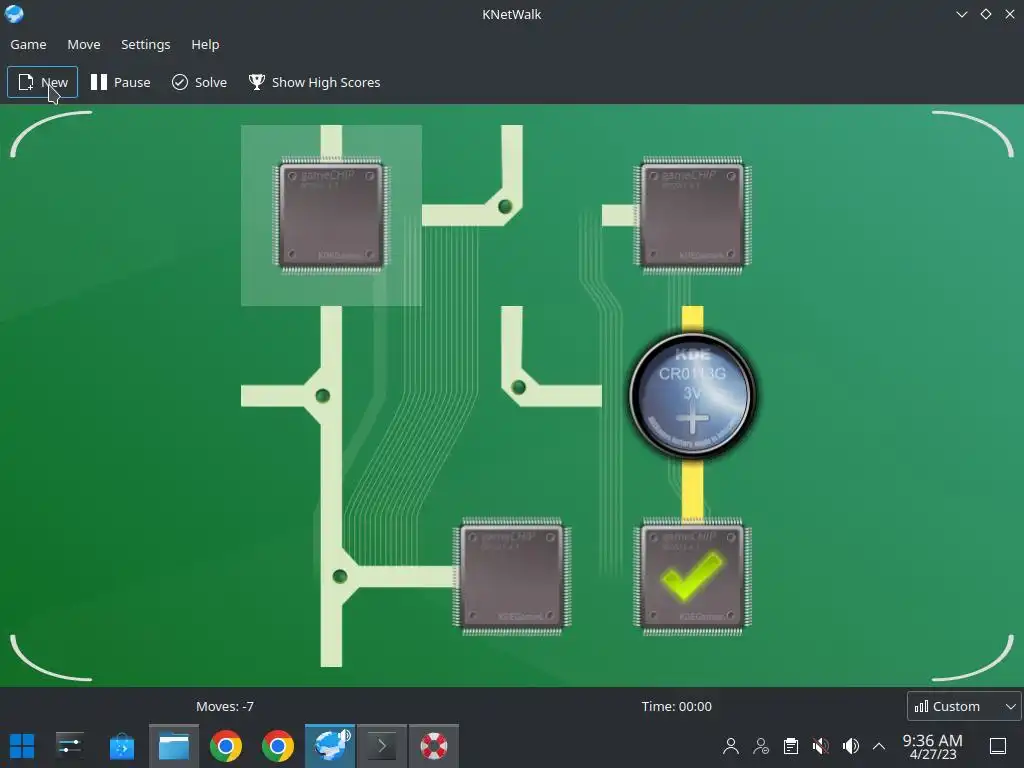Rotate the bottom-middle chip terminal
Viewport: 1024px width, 768px height.
tap(512, 577)
